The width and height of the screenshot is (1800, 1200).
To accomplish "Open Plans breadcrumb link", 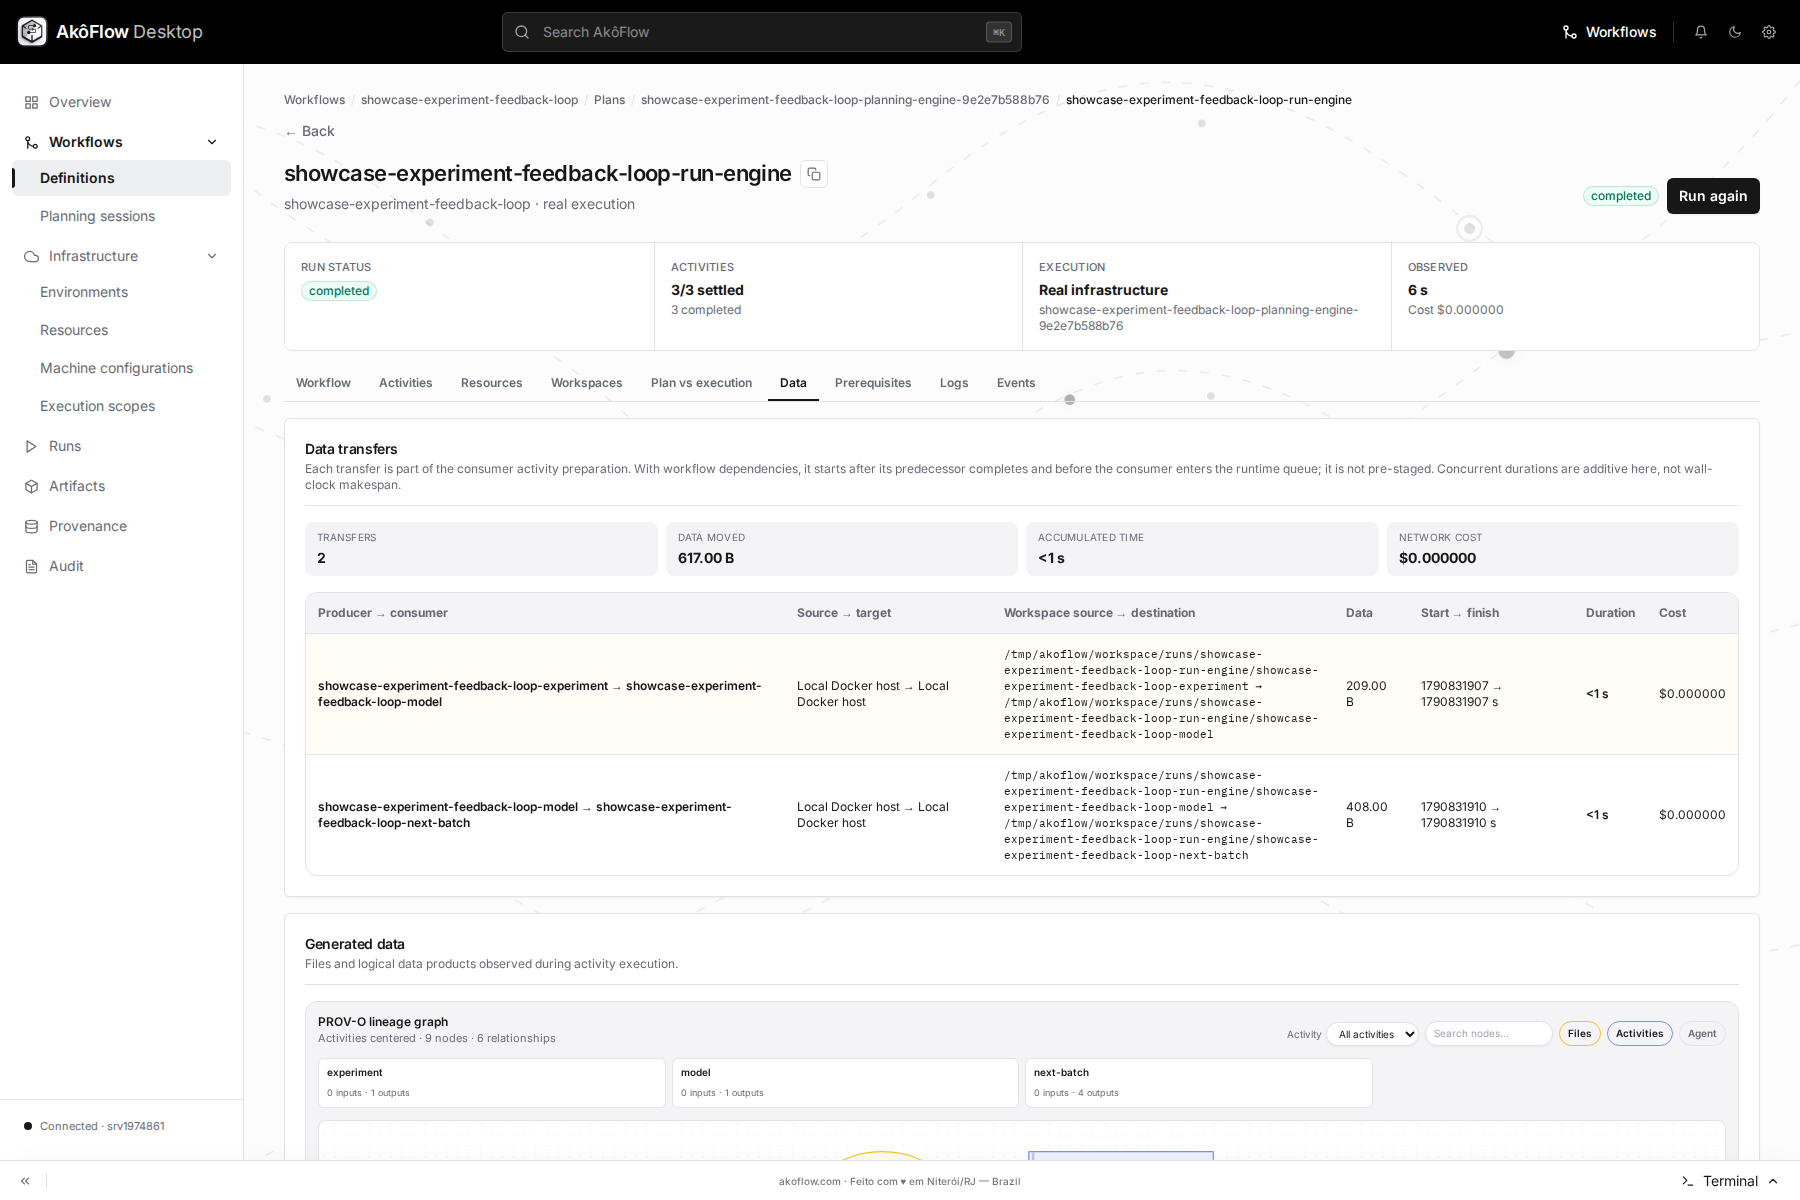I will click(x=609, y=100).
